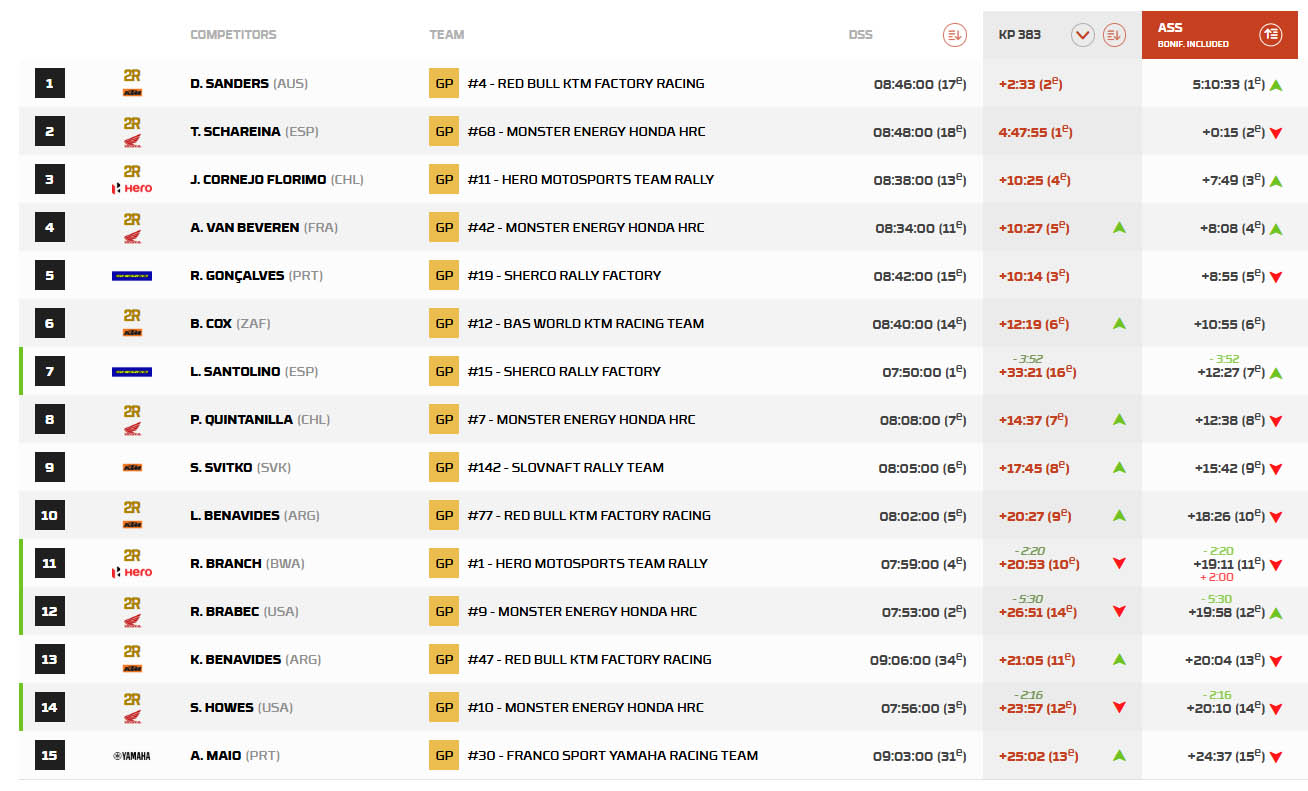Sort the table by KP 383 times
Viewport: 1308px width, 791px height.
point(1114,35)
